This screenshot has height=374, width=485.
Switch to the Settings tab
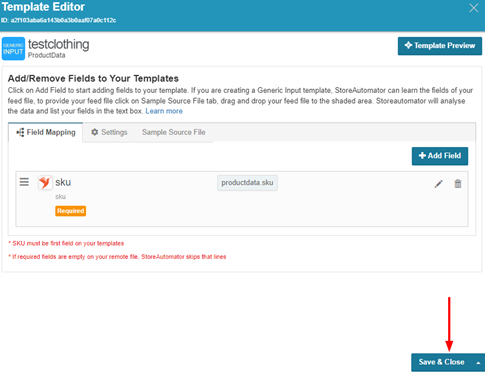point(109,132)
